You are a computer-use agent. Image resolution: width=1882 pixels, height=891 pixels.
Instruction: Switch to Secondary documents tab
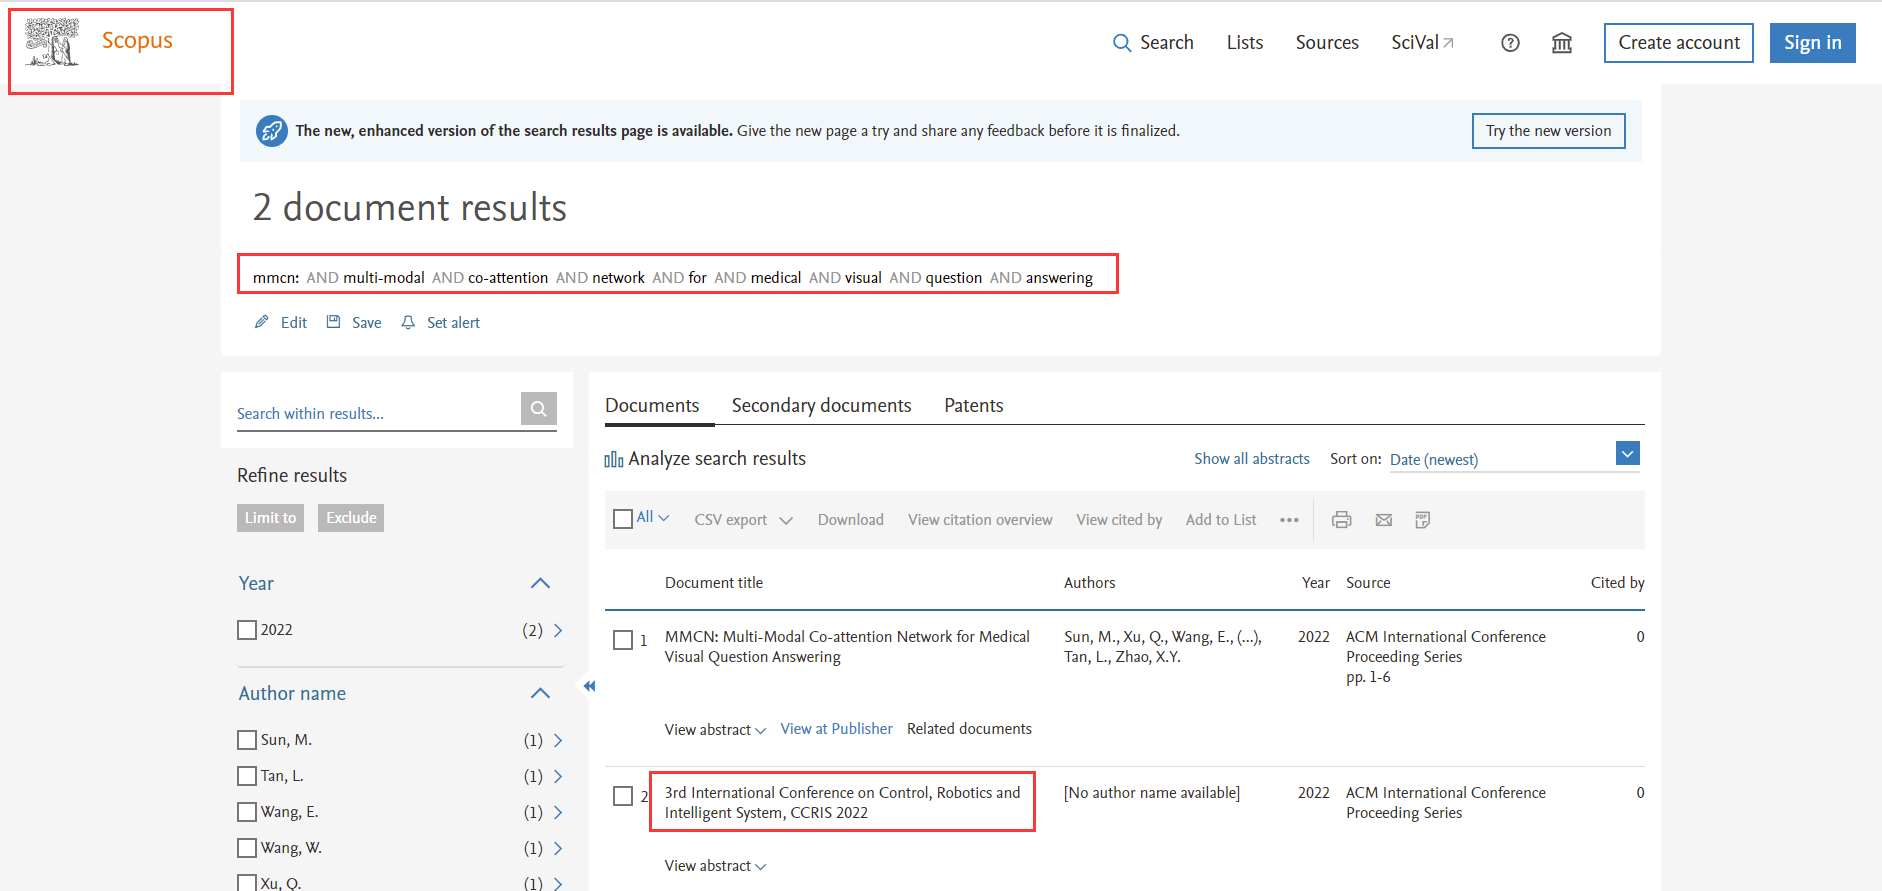821,406
